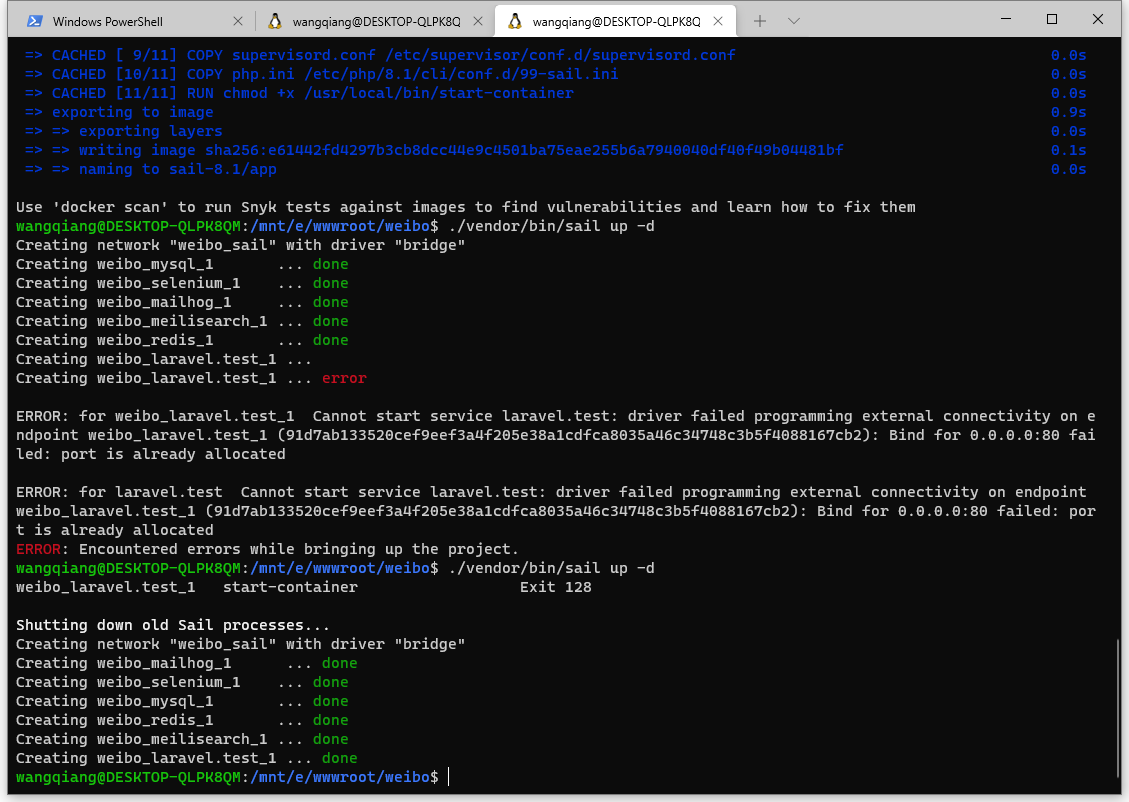Viewport: 1129px width, 802px height.
Task: Open a new tab with the plus button
Action: tap(760, 21)
